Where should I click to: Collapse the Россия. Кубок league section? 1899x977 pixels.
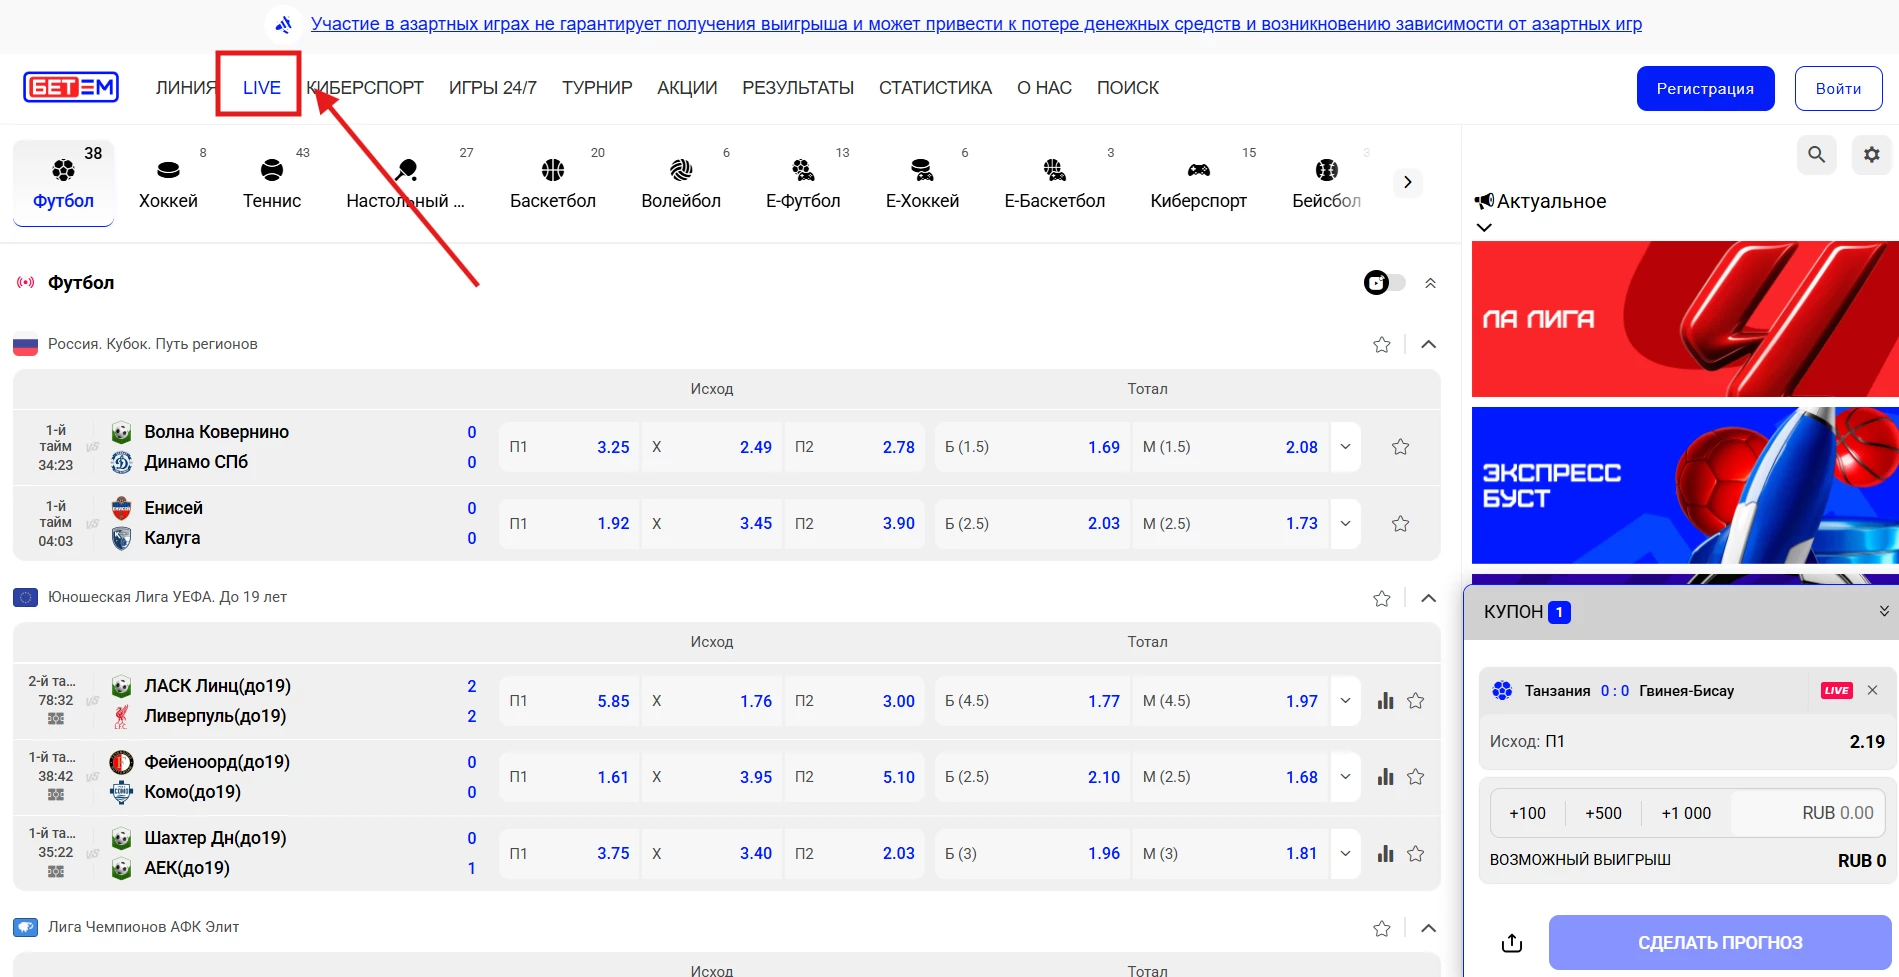pyautogui.click(x=1428, y=345)
